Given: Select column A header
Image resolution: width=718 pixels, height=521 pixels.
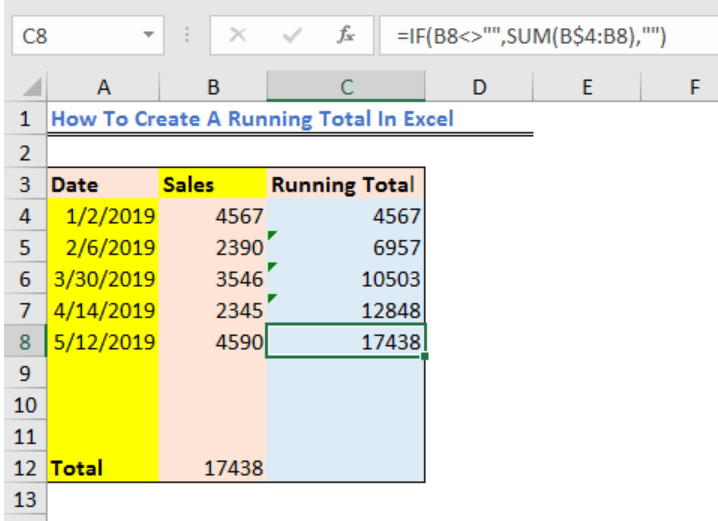Looking at the screenshot, I should (103, 86).
